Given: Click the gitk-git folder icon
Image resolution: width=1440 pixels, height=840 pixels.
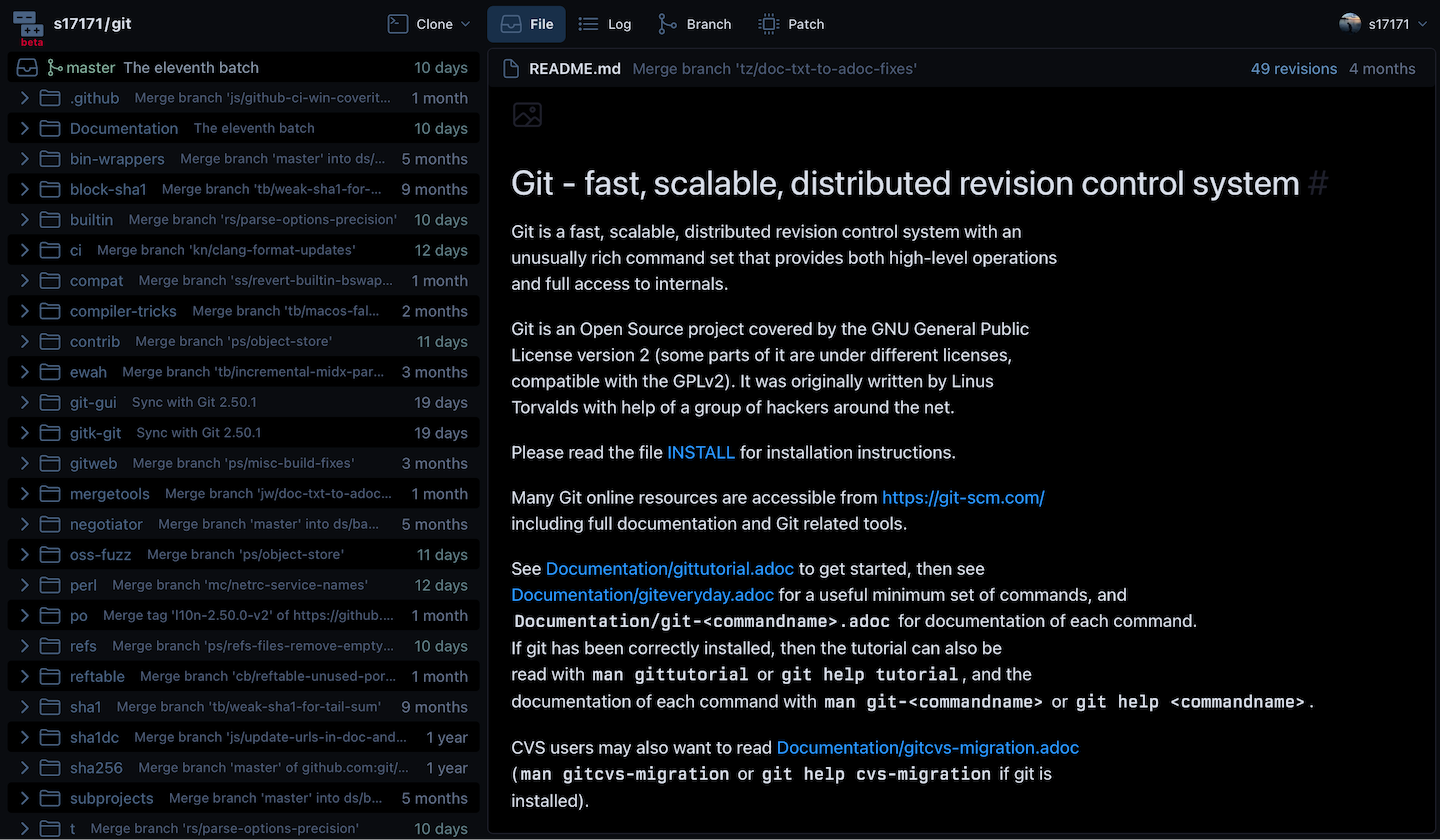Looking at the screenshot, I should tap(50, 433).
